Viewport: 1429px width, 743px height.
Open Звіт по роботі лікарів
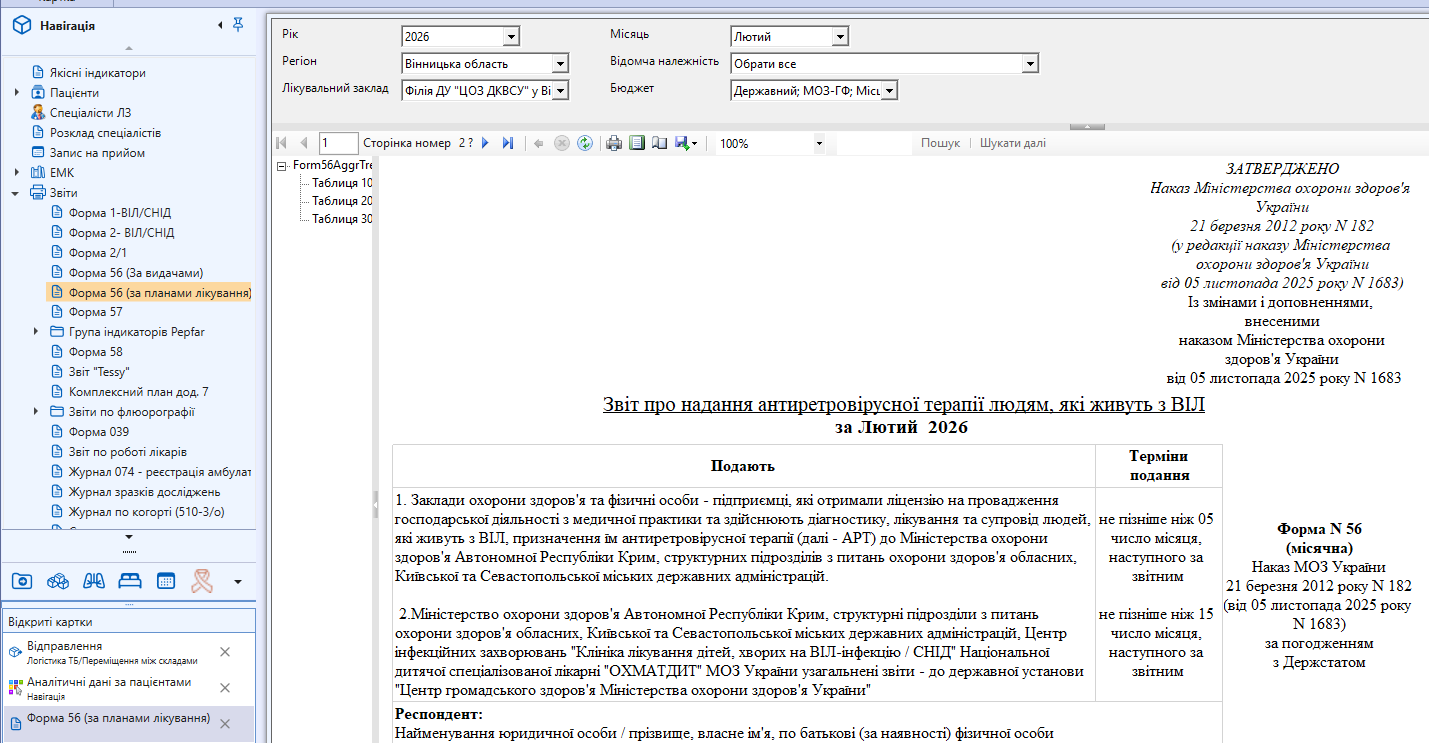128,452
